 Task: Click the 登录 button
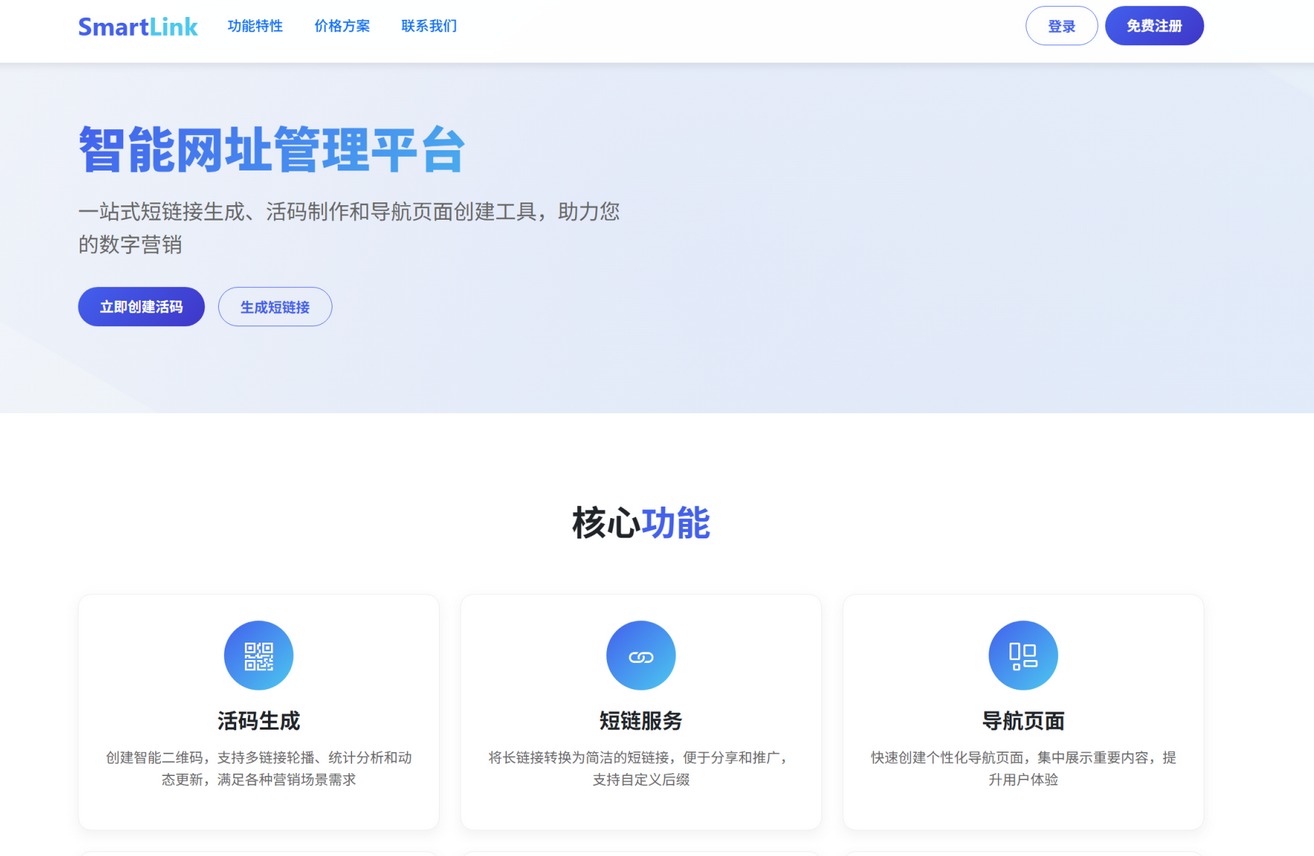1061,25
